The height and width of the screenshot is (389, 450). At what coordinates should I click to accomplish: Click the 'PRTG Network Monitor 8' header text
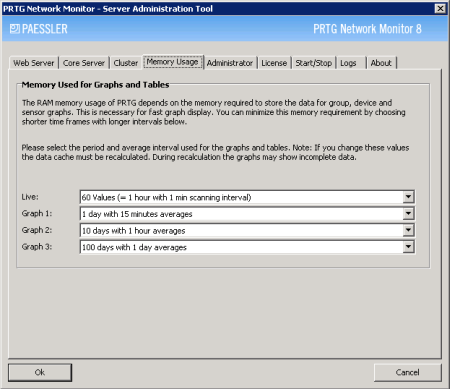[367, 29]
